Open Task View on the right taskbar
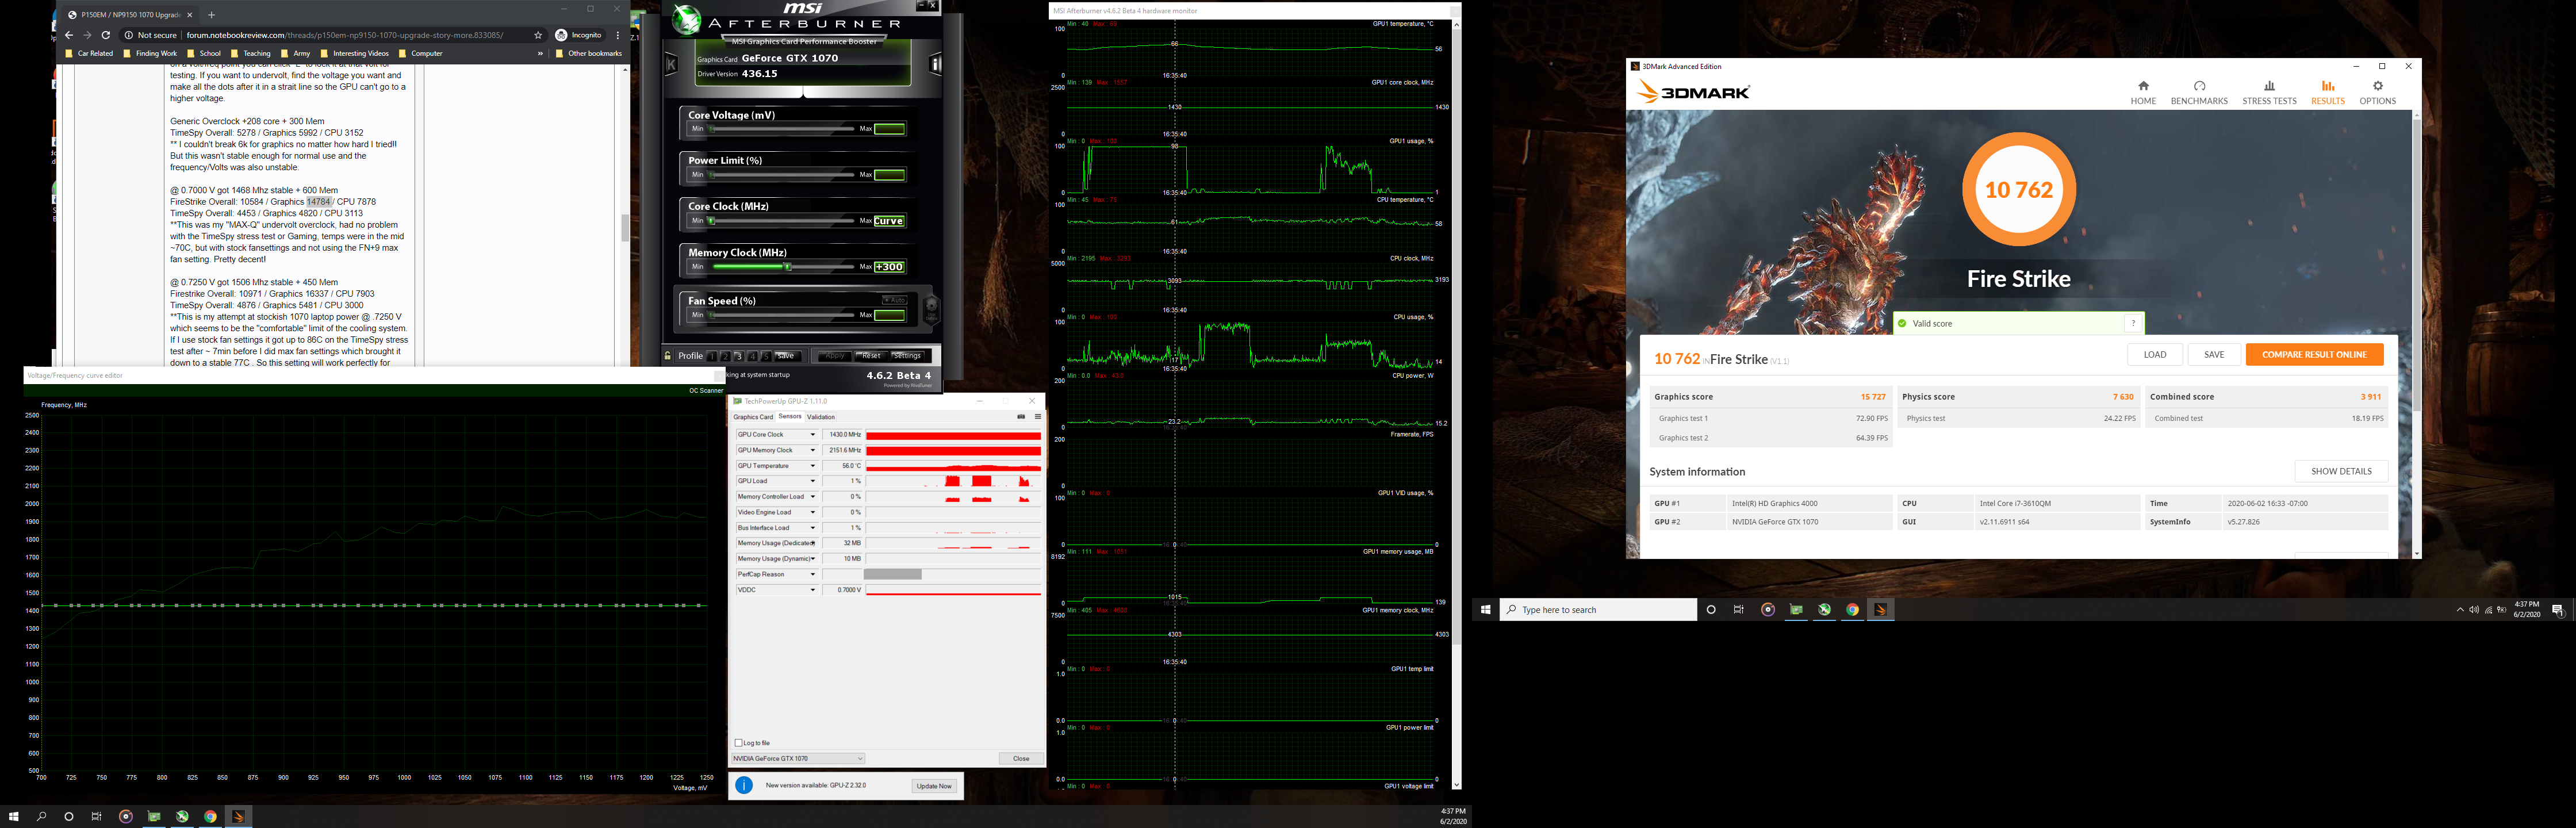 coord(1739,609)
